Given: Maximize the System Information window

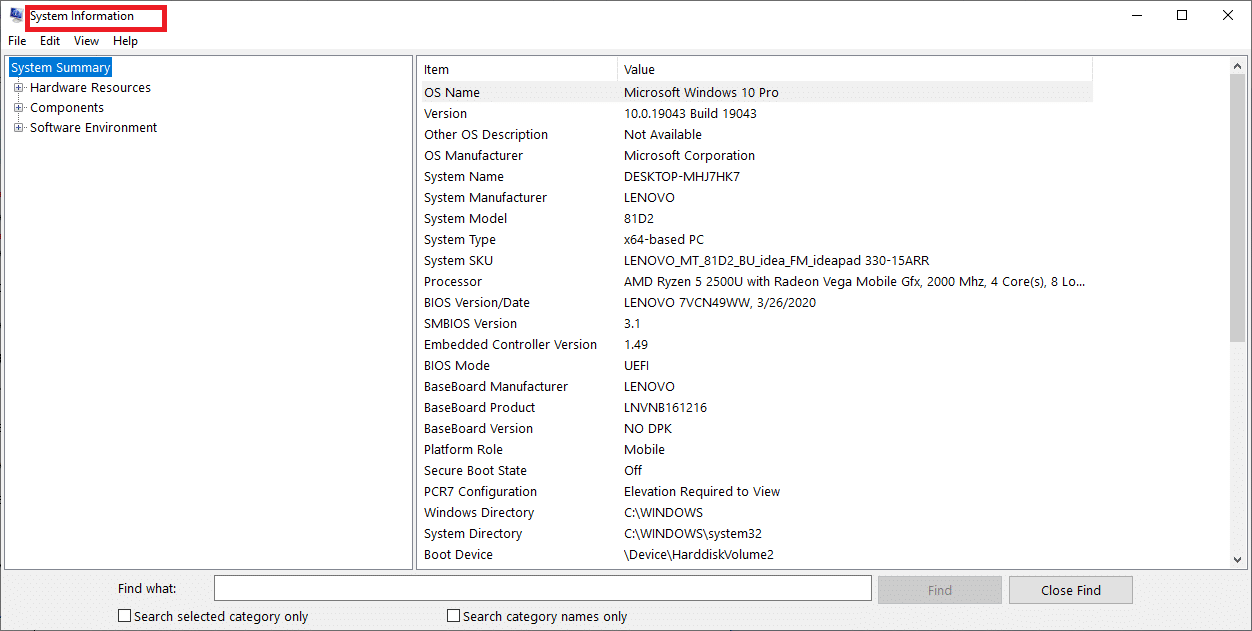Looking at the screenshot, I should click(1182, 15).
